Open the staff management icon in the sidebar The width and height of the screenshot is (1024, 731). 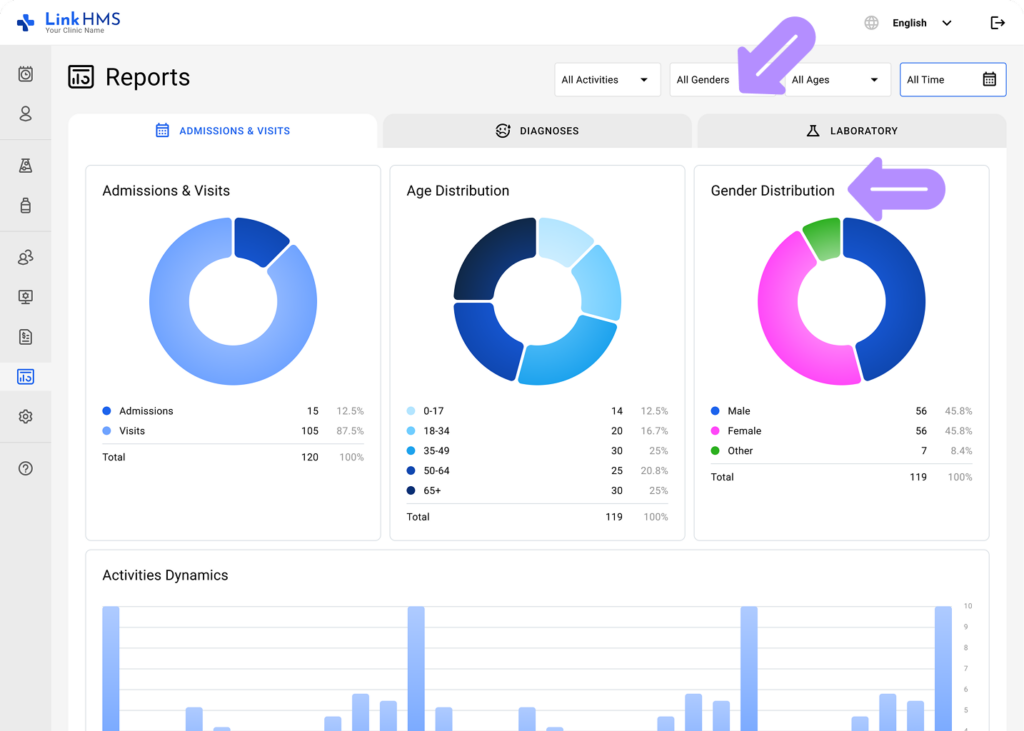[x=24, y=257]
